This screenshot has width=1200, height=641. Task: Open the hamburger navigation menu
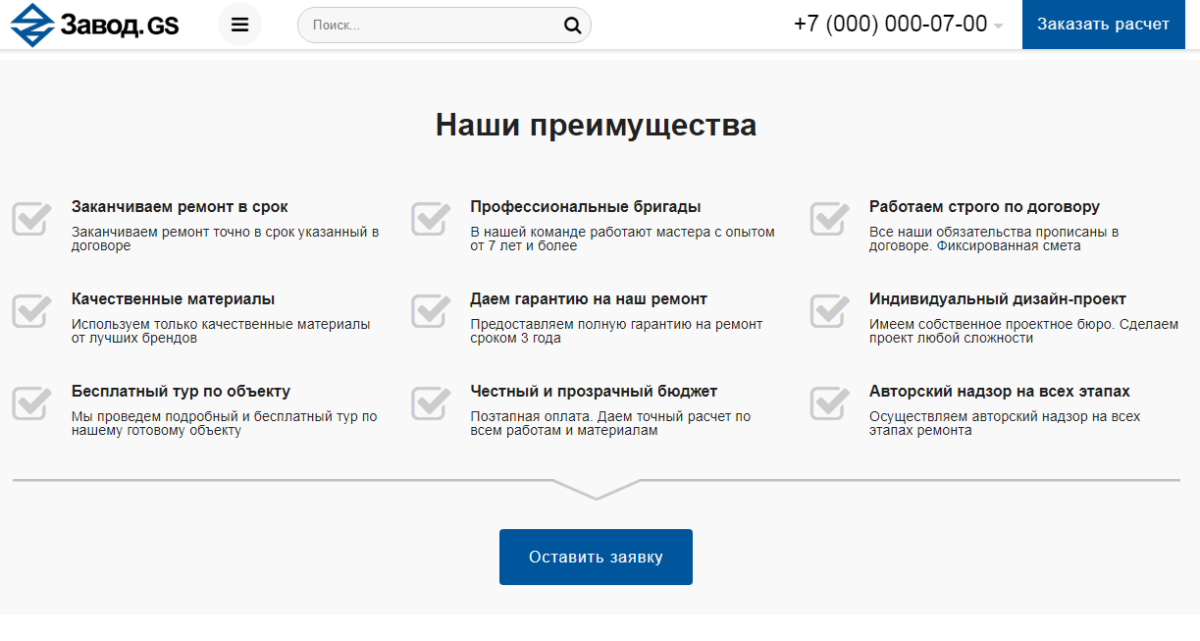[x=239, y=23]
